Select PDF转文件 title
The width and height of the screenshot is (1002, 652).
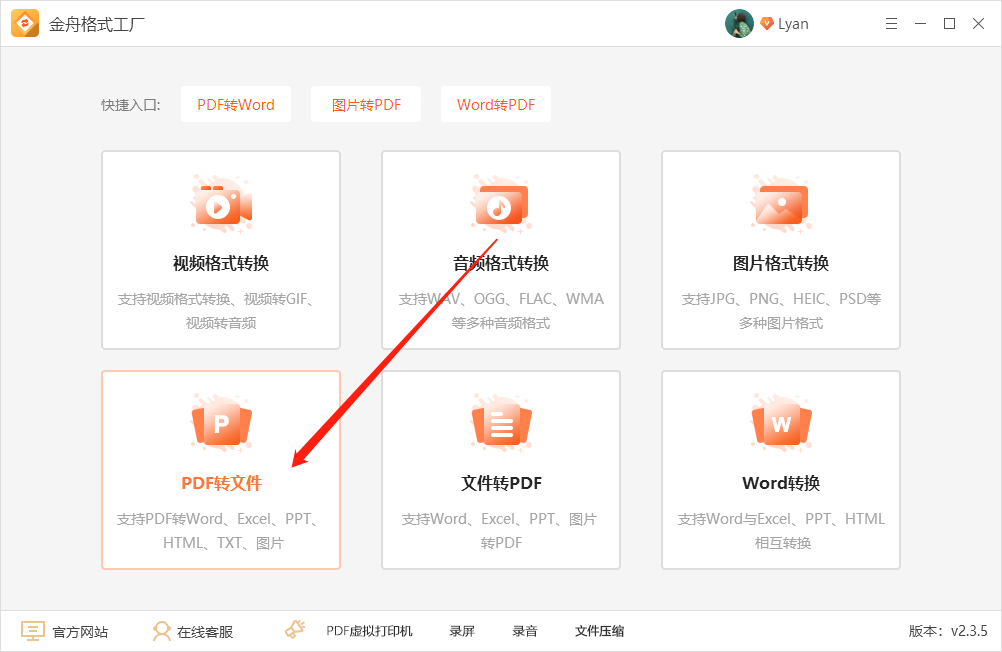[x=221, y=483]
